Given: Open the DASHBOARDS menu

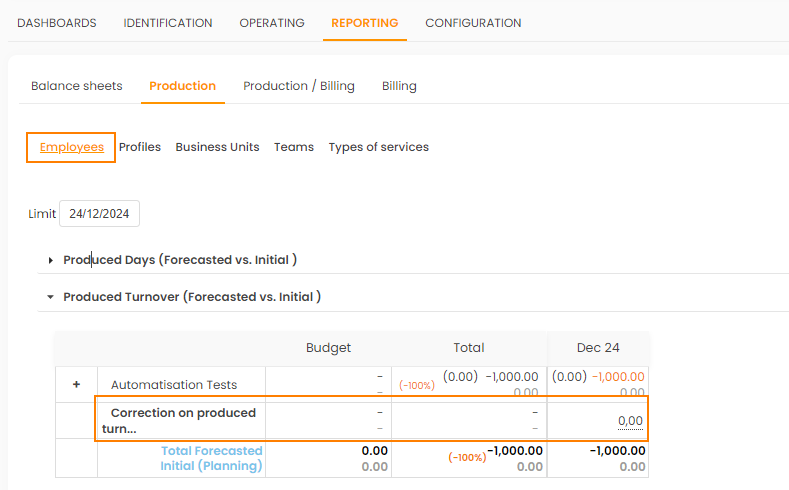Looking at the screenshot, I should click(57, 23).
